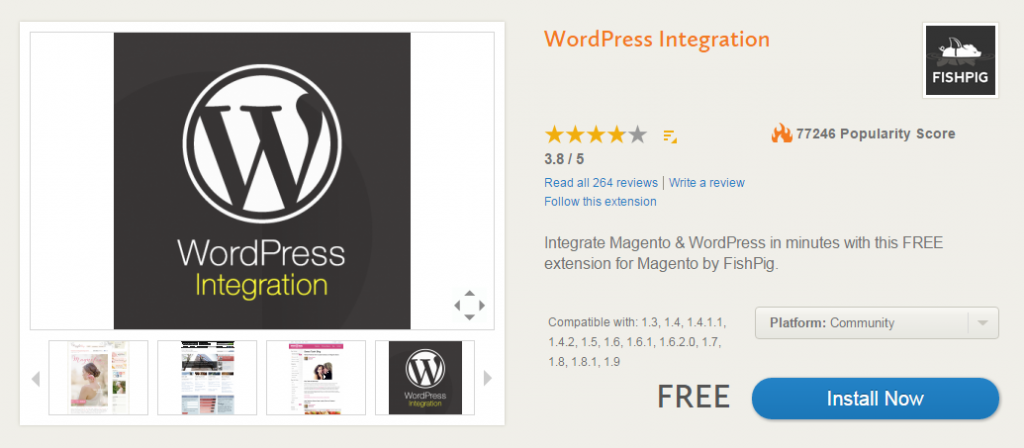Select the second thumbnail with building photo
Viewport: 1024px width, 448px height.
tap(207, 377)
